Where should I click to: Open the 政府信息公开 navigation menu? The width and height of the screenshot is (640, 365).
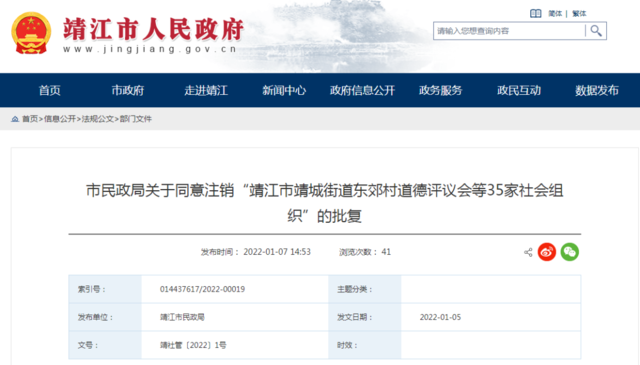362,90
